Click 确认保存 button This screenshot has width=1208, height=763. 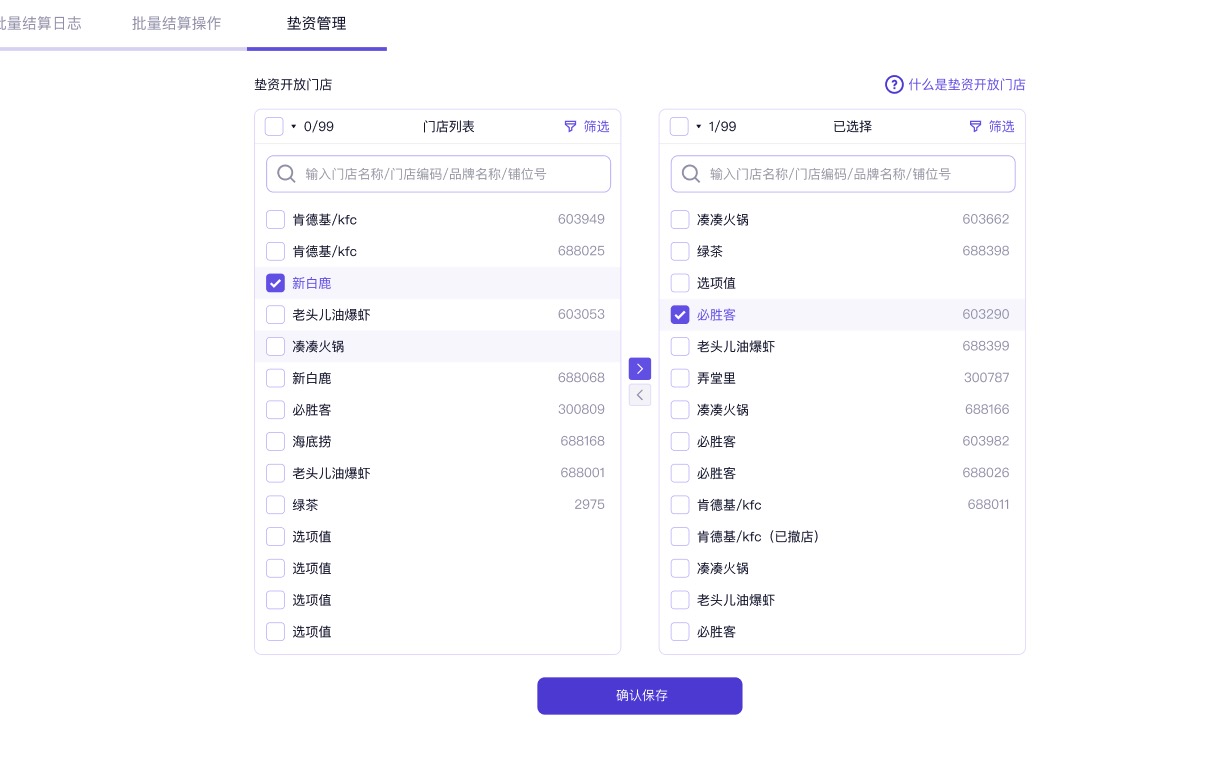pos(639,696)
